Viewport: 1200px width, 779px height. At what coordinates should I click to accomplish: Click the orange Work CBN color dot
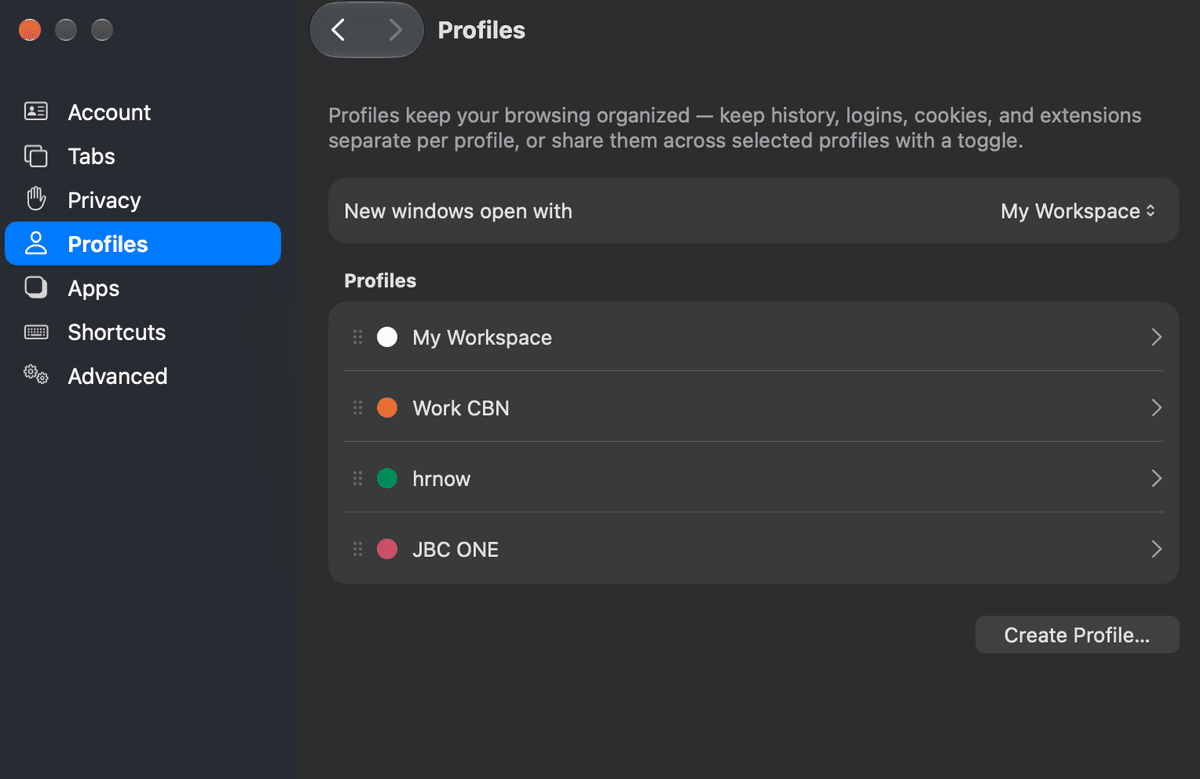pos(387,408)
